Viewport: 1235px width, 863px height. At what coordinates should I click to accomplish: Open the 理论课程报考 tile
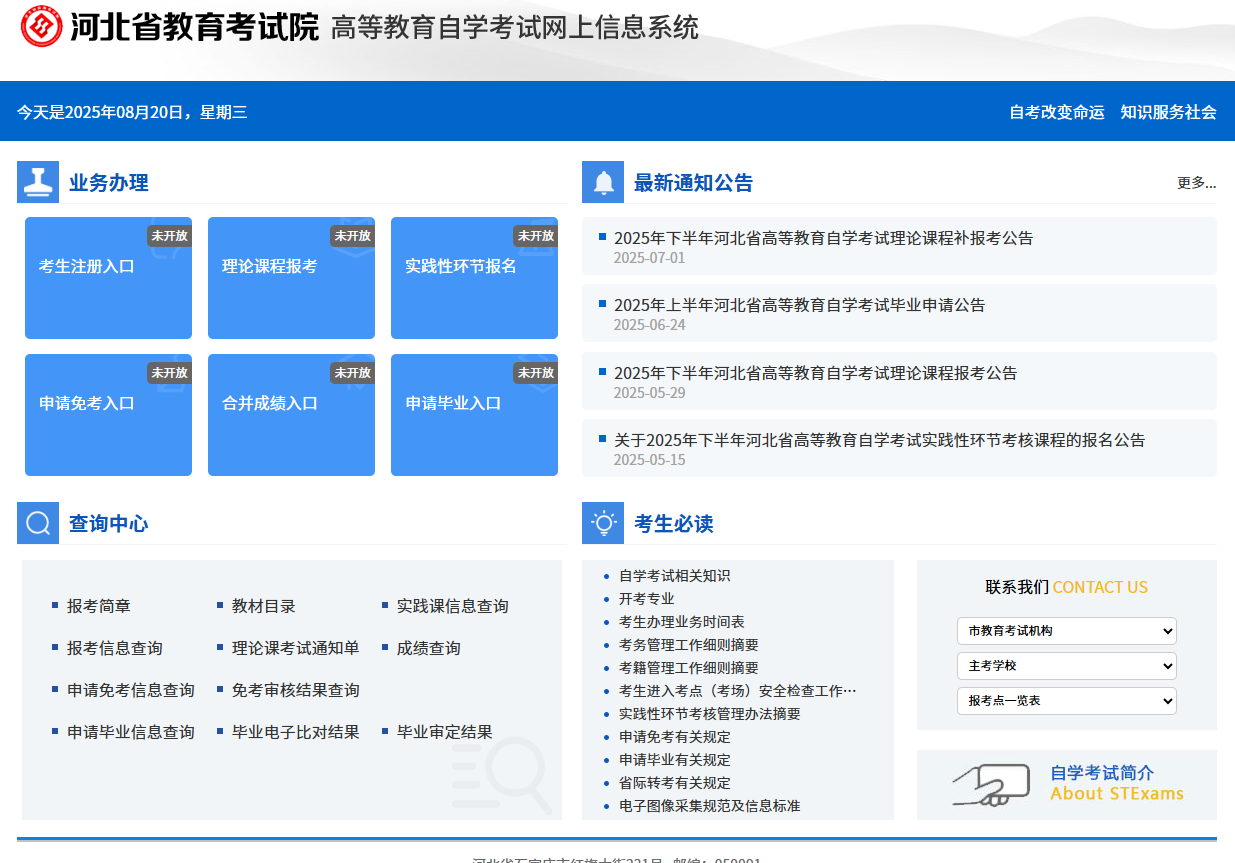click(x=291, y=278)
